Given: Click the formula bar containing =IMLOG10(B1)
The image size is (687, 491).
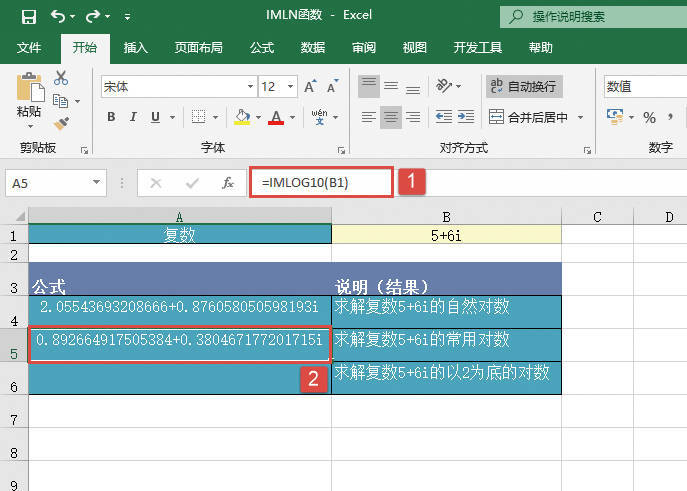Looking at the screenshot, I should 320,183.
